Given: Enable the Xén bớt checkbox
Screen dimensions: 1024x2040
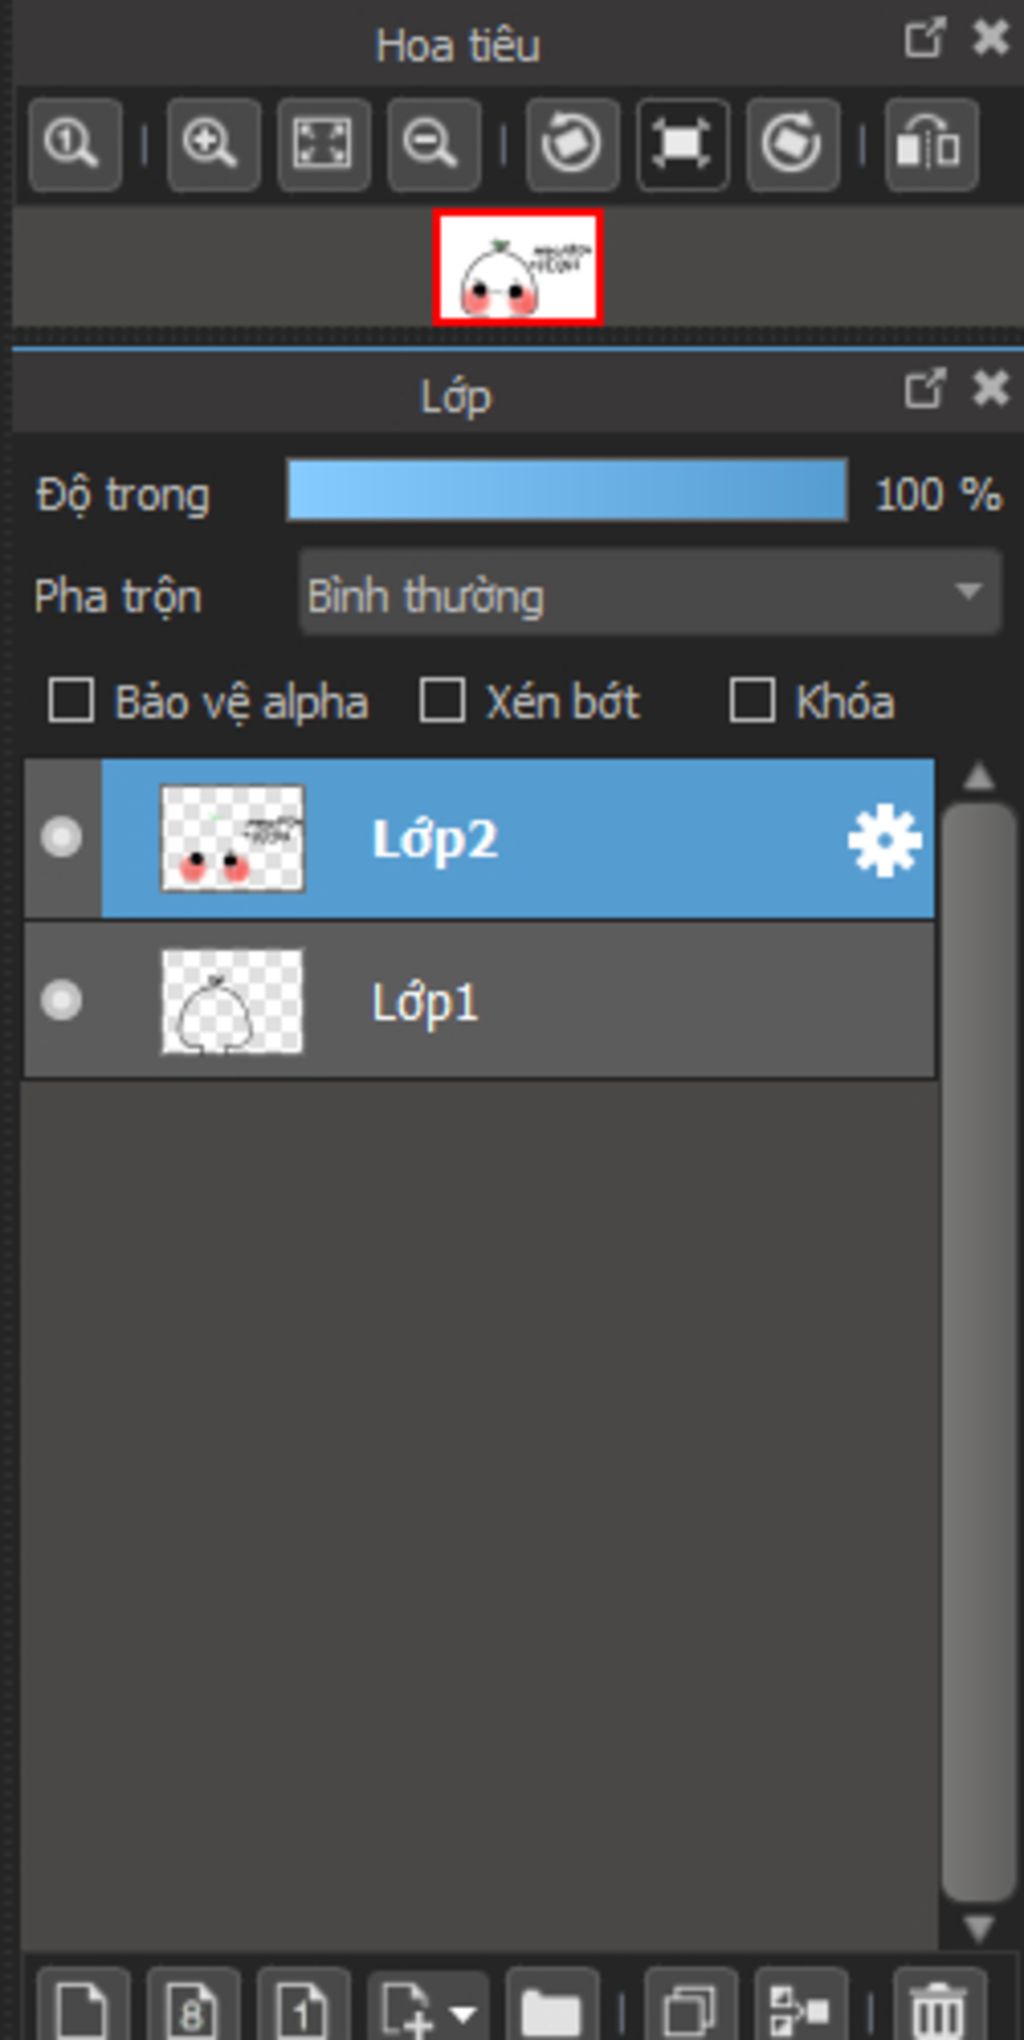Looking at the screenshot, I should (442, 700).
